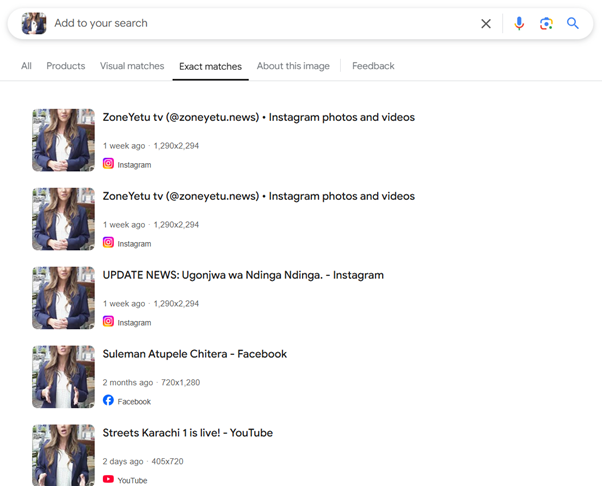Switch to the All tab

[26, 66]
